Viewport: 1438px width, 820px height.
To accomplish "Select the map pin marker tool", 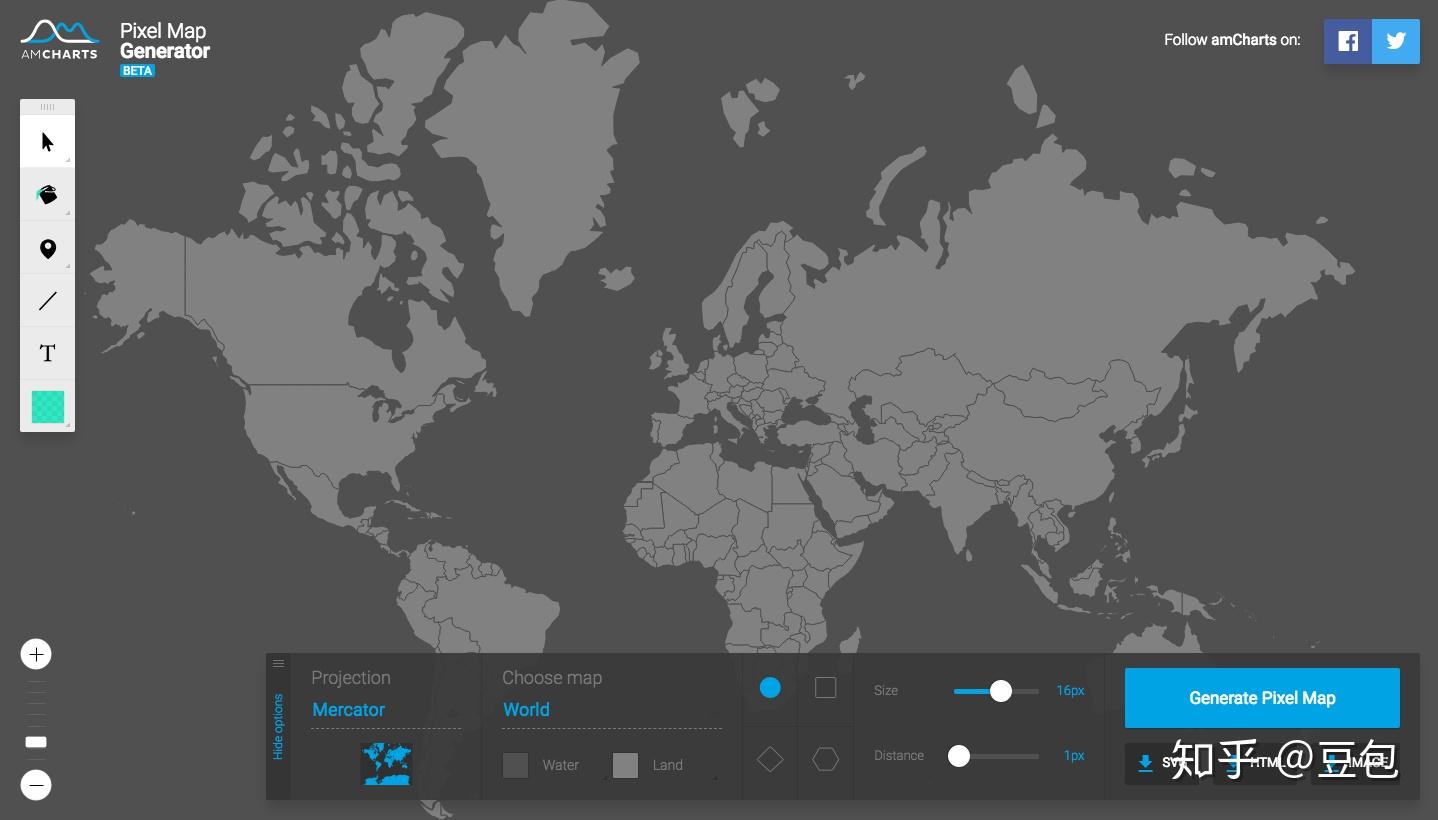I will tap(47, 248).
